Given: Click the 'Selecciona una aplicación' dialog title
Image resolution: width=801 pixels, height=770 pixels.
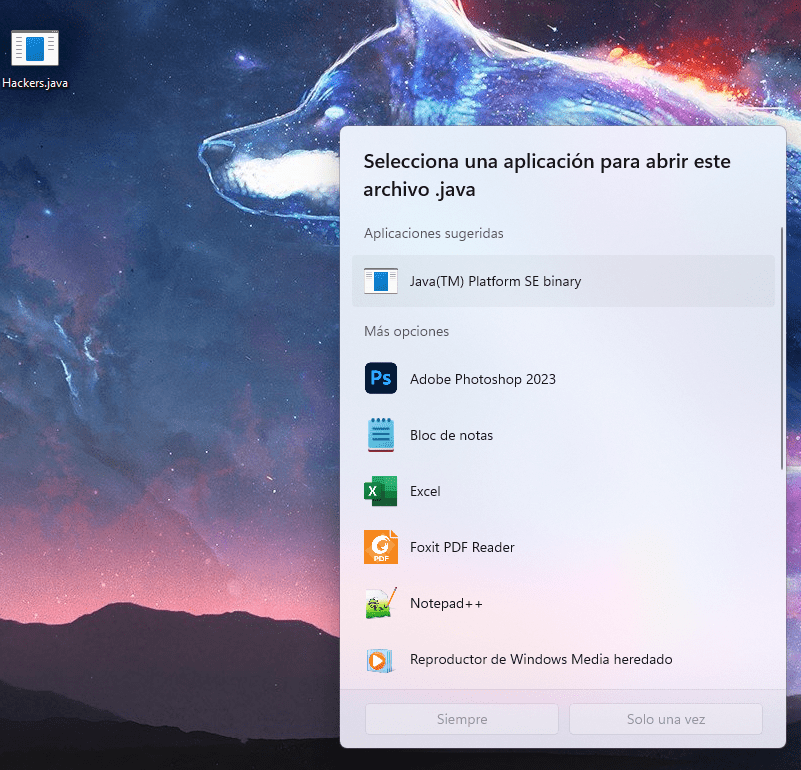Looking at the screenshot, I should point(547,175).
